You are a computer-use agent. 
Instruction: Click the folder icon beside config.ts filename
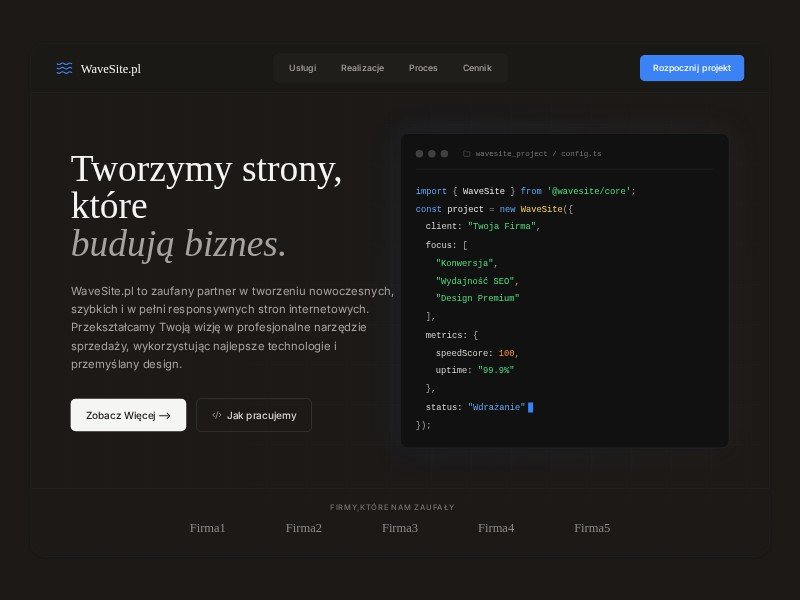(466, 153)
